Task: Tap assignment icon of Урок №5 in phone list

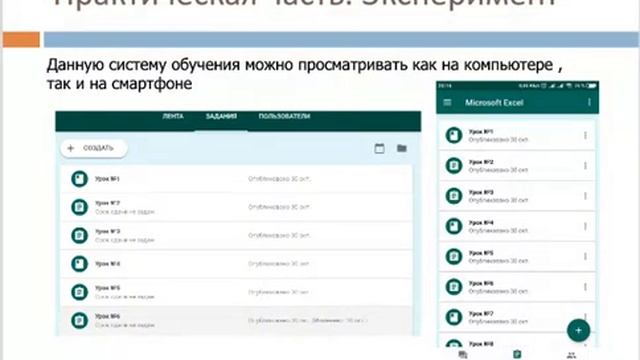Action: click(x=453, y=257)
